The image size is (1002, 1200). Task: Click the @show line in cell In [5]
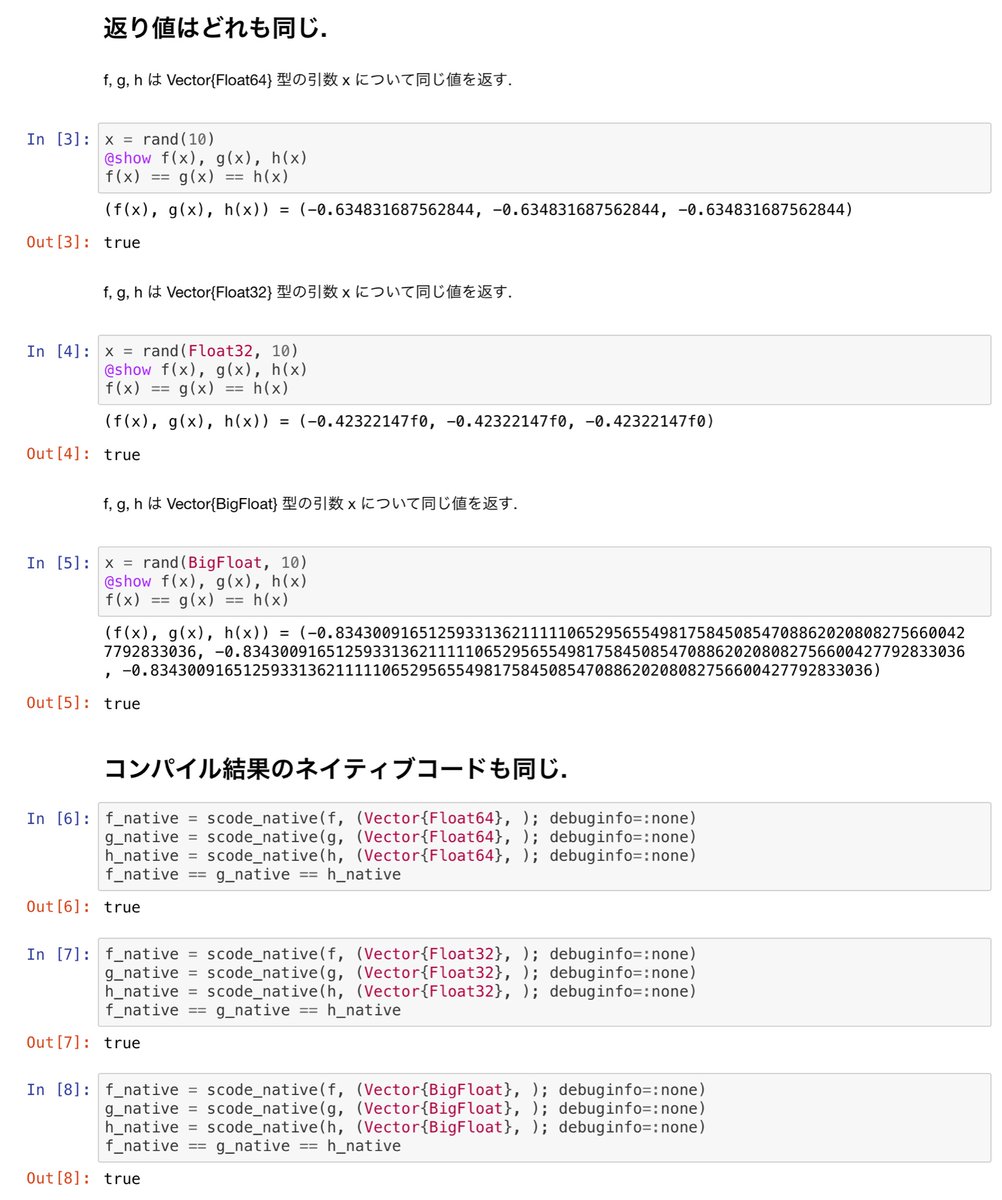coord(206,581)
